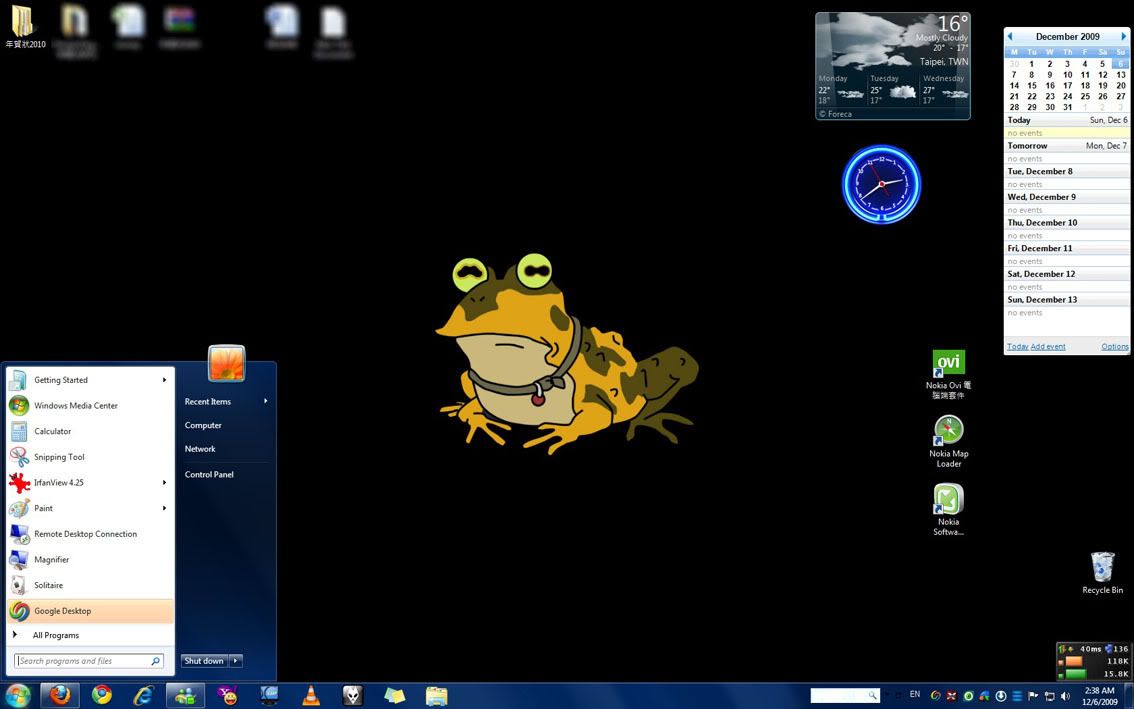1134x709 pixels.
Task: Launch Google Chrome from the taskbar
Action: click(x=102, y=695)
